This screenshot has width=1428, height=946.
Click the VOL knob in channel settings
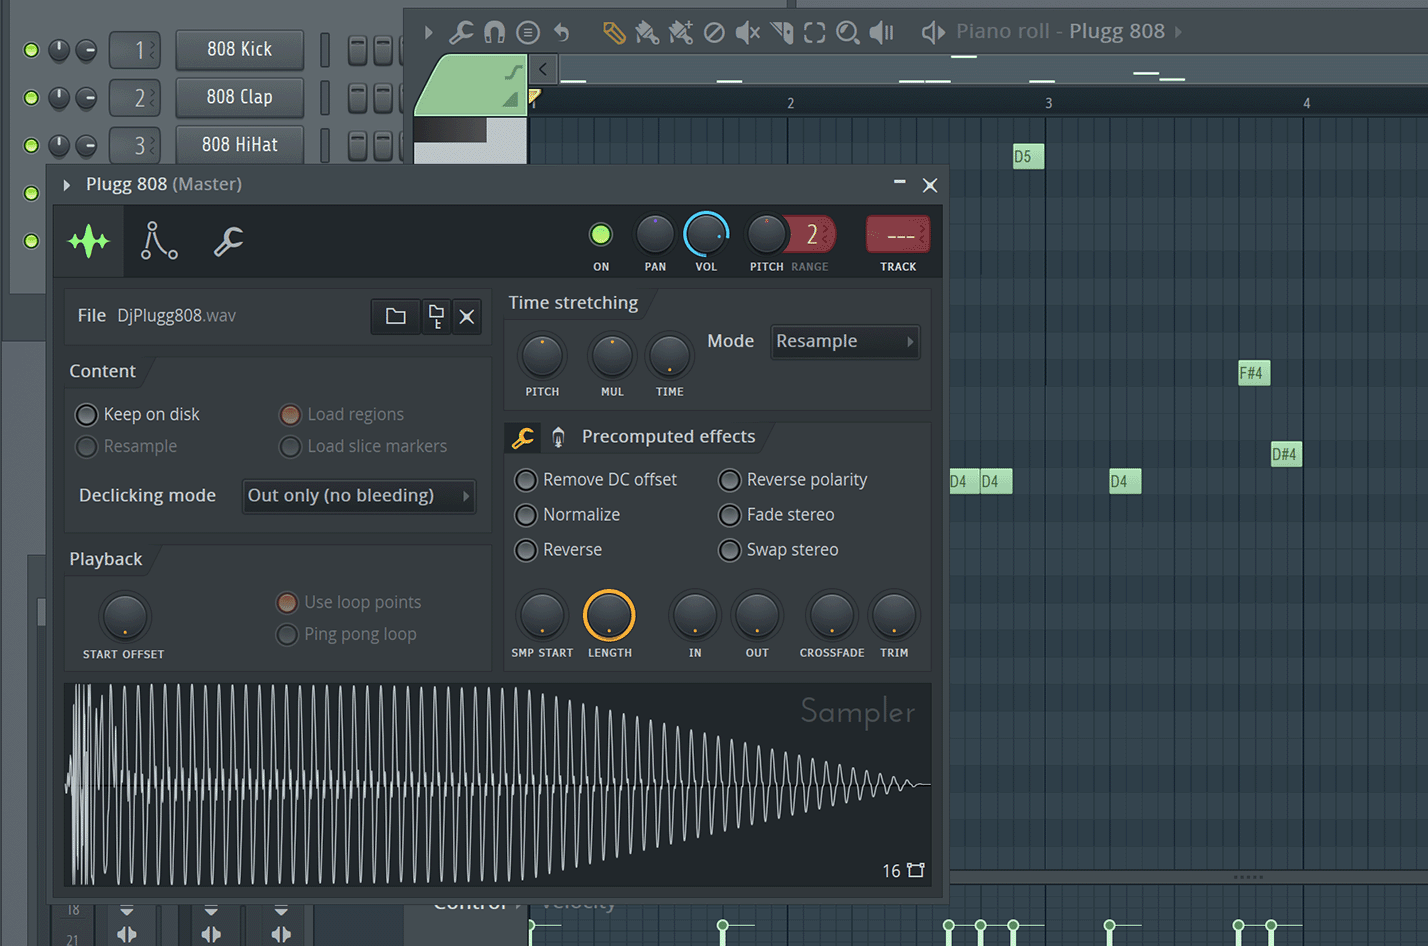coord(706,235)
